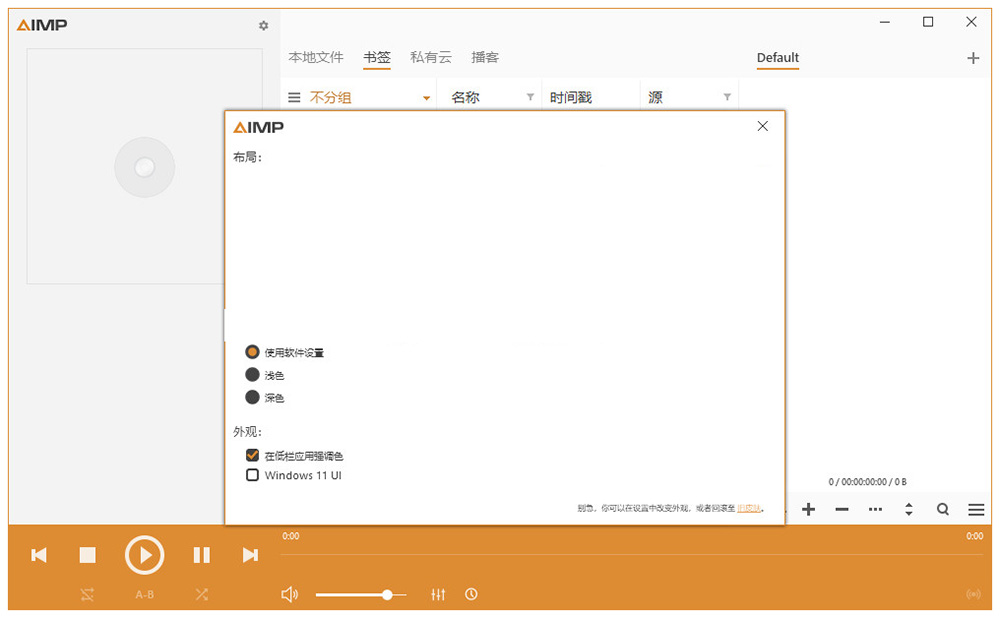
Task: Open playlist search with the magnifier icon
Action: (x=942, y=509)
